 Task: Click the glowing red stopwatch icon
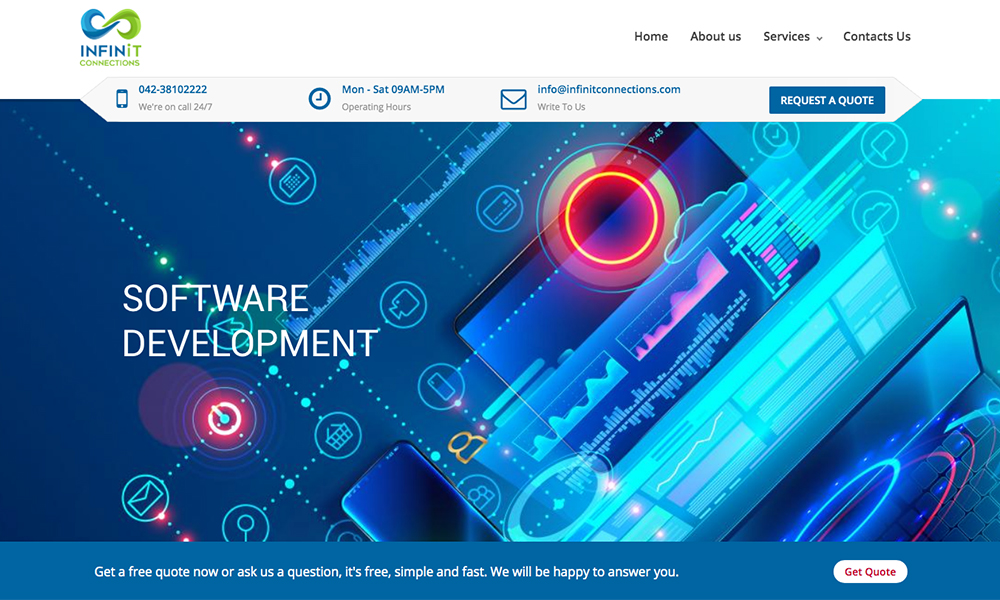click(224, 417)
